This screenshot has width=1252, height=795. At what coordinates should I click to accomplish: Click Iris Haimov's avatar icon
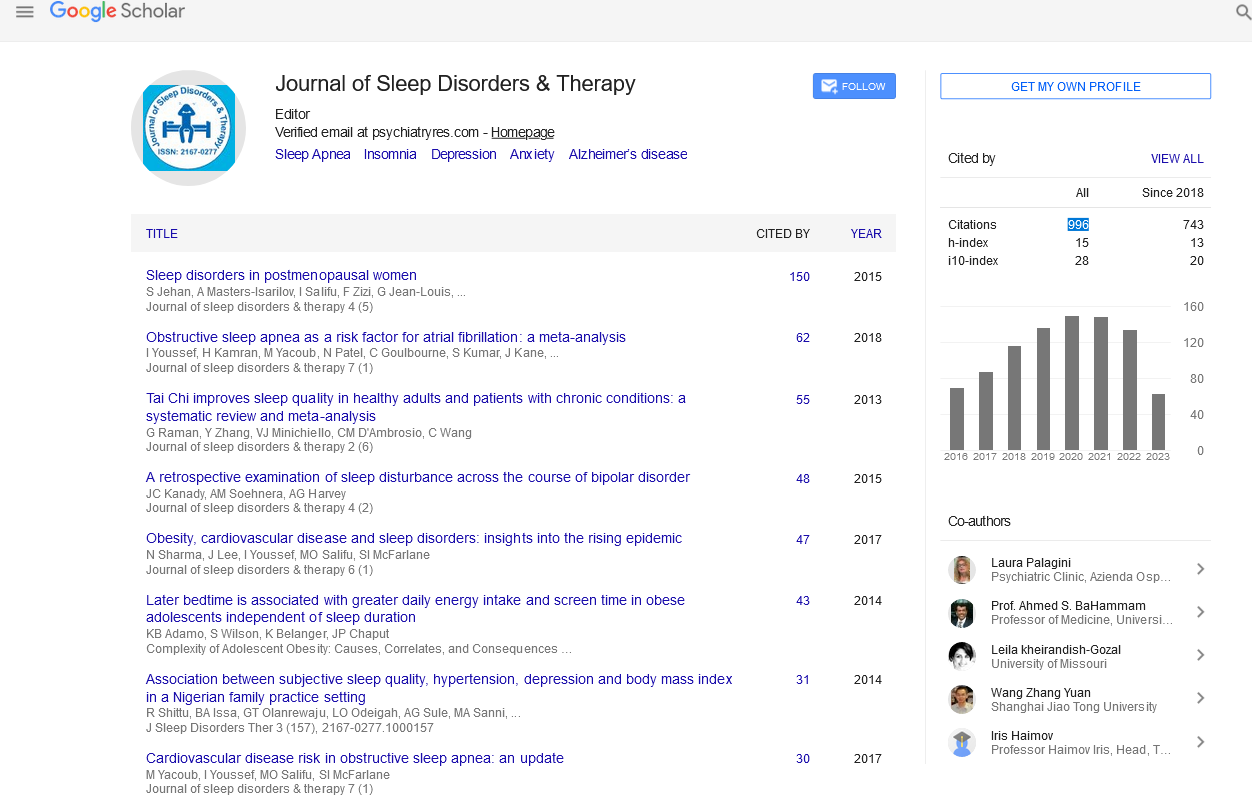[x=962, y=742]
